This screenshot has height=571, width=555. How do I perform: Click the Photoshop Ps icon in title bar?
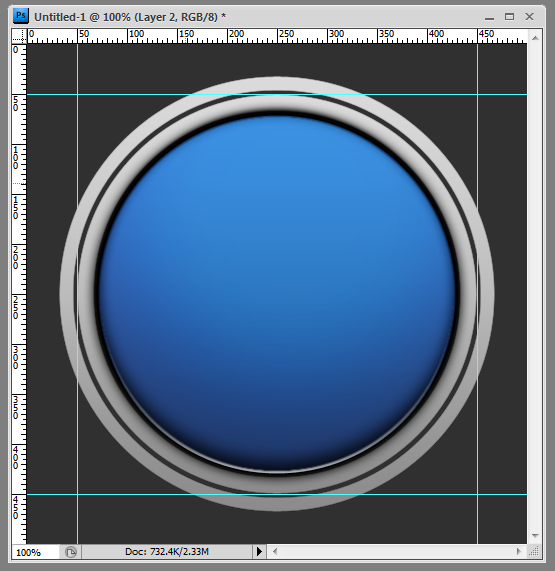tap(21, 16)
